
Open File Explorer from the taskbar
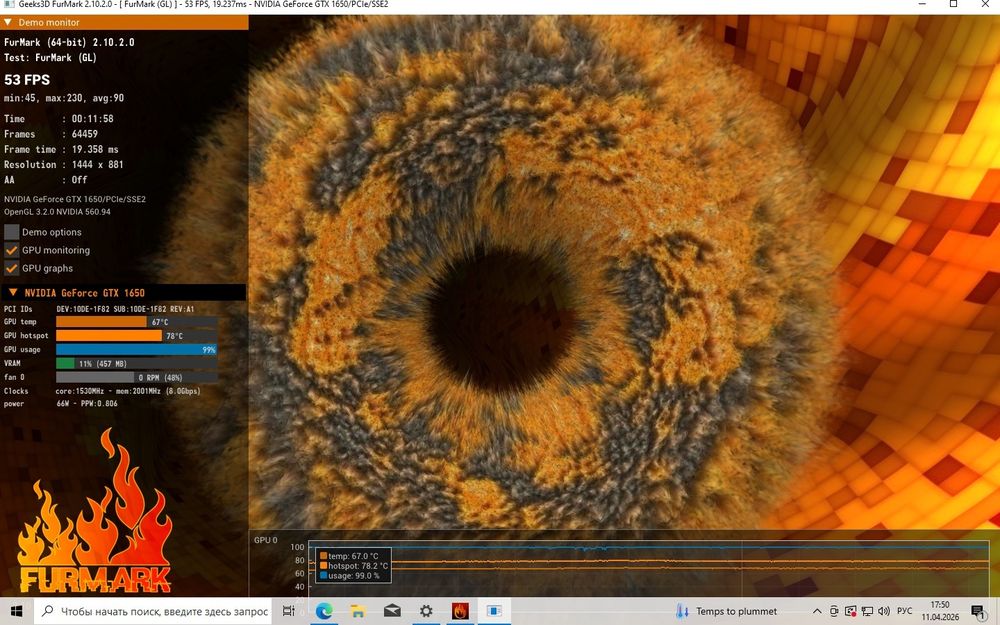tap(358, 611)
